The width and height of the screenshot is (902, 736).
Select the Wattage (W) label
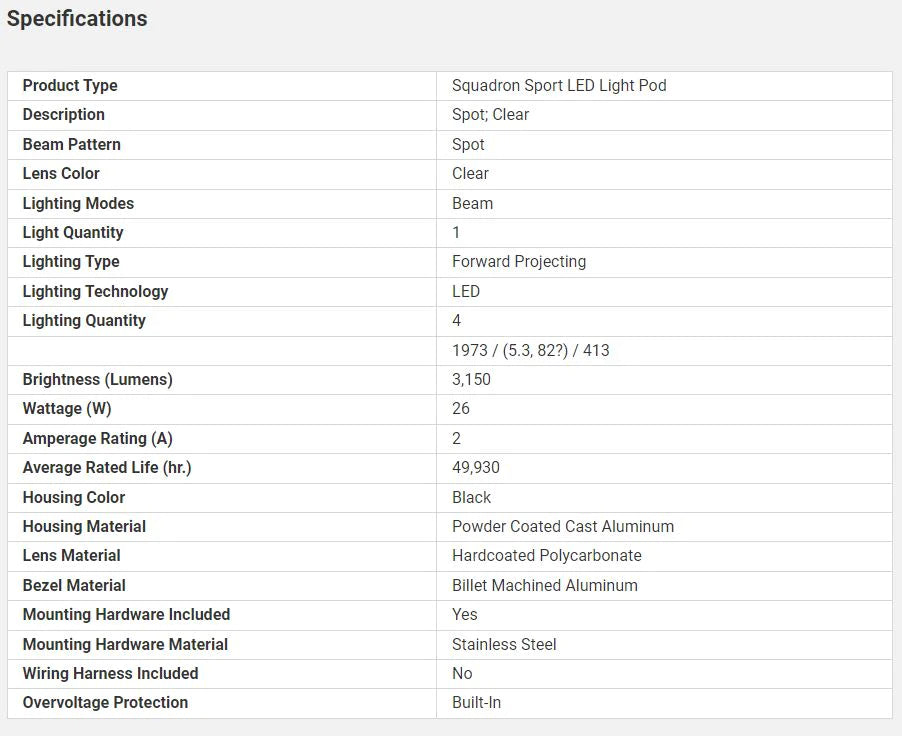click(x=67, y=409)
